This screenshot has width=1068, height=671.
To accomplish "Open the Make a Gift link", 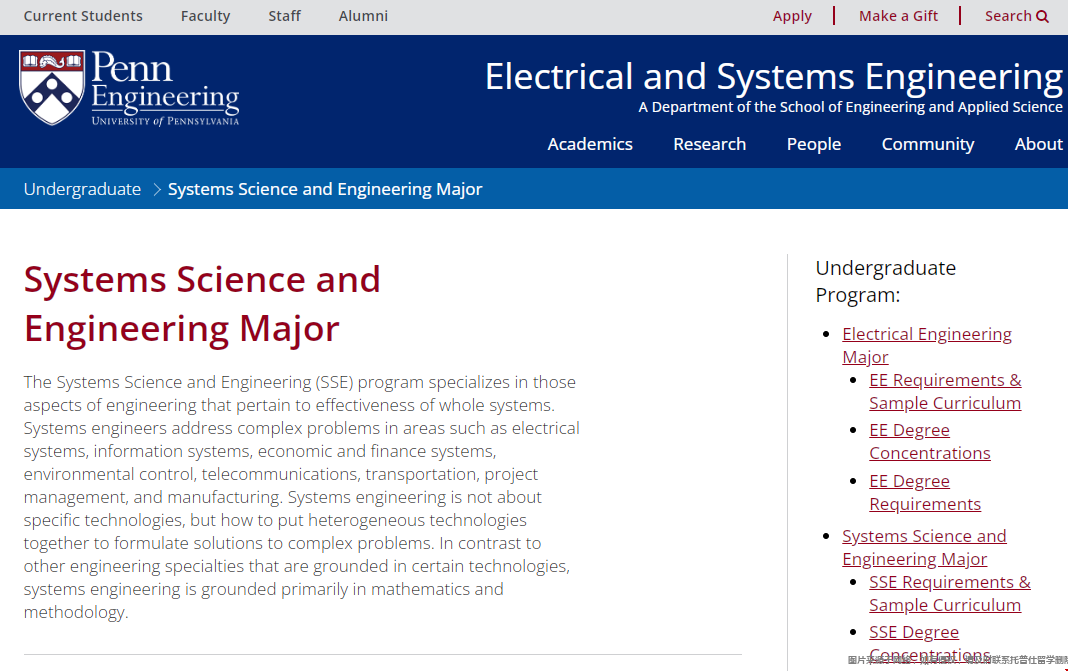I will tap(898, 16).
